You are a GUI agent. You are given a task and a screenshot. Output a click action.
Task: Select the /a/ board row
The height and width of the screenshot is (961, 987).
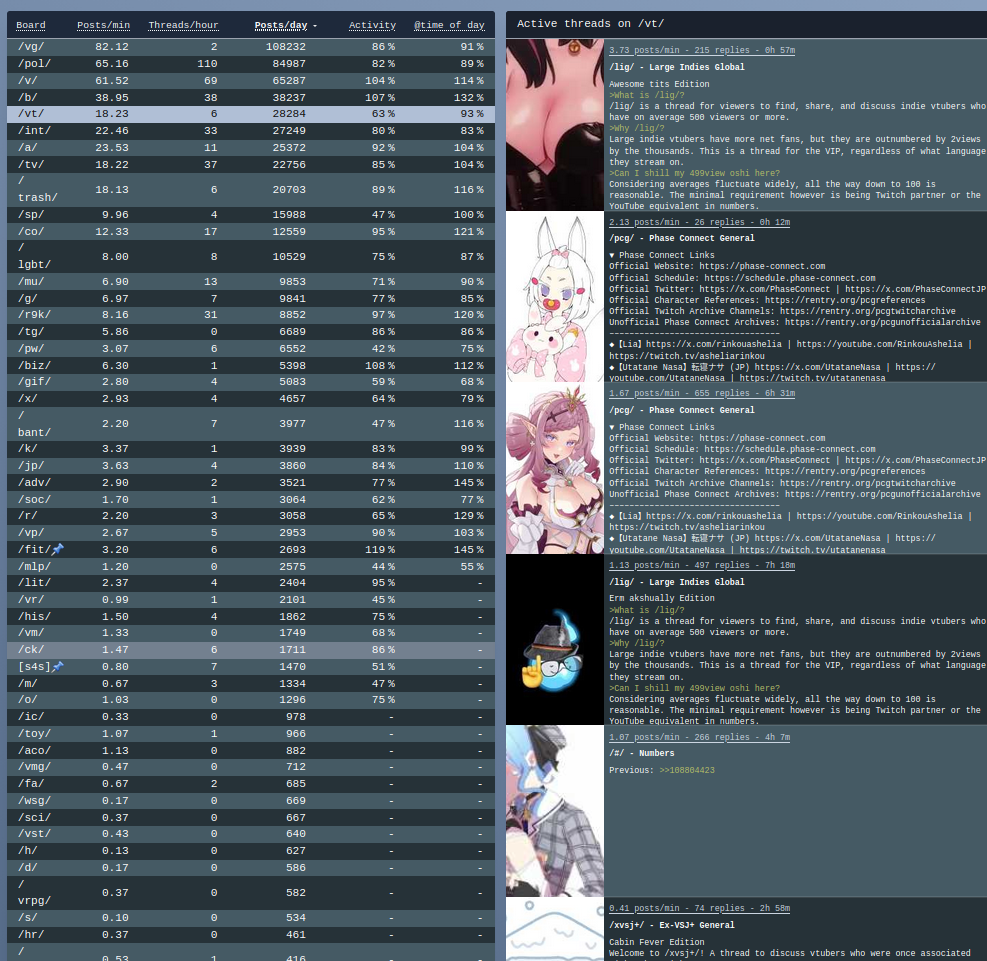coord(251,148)
